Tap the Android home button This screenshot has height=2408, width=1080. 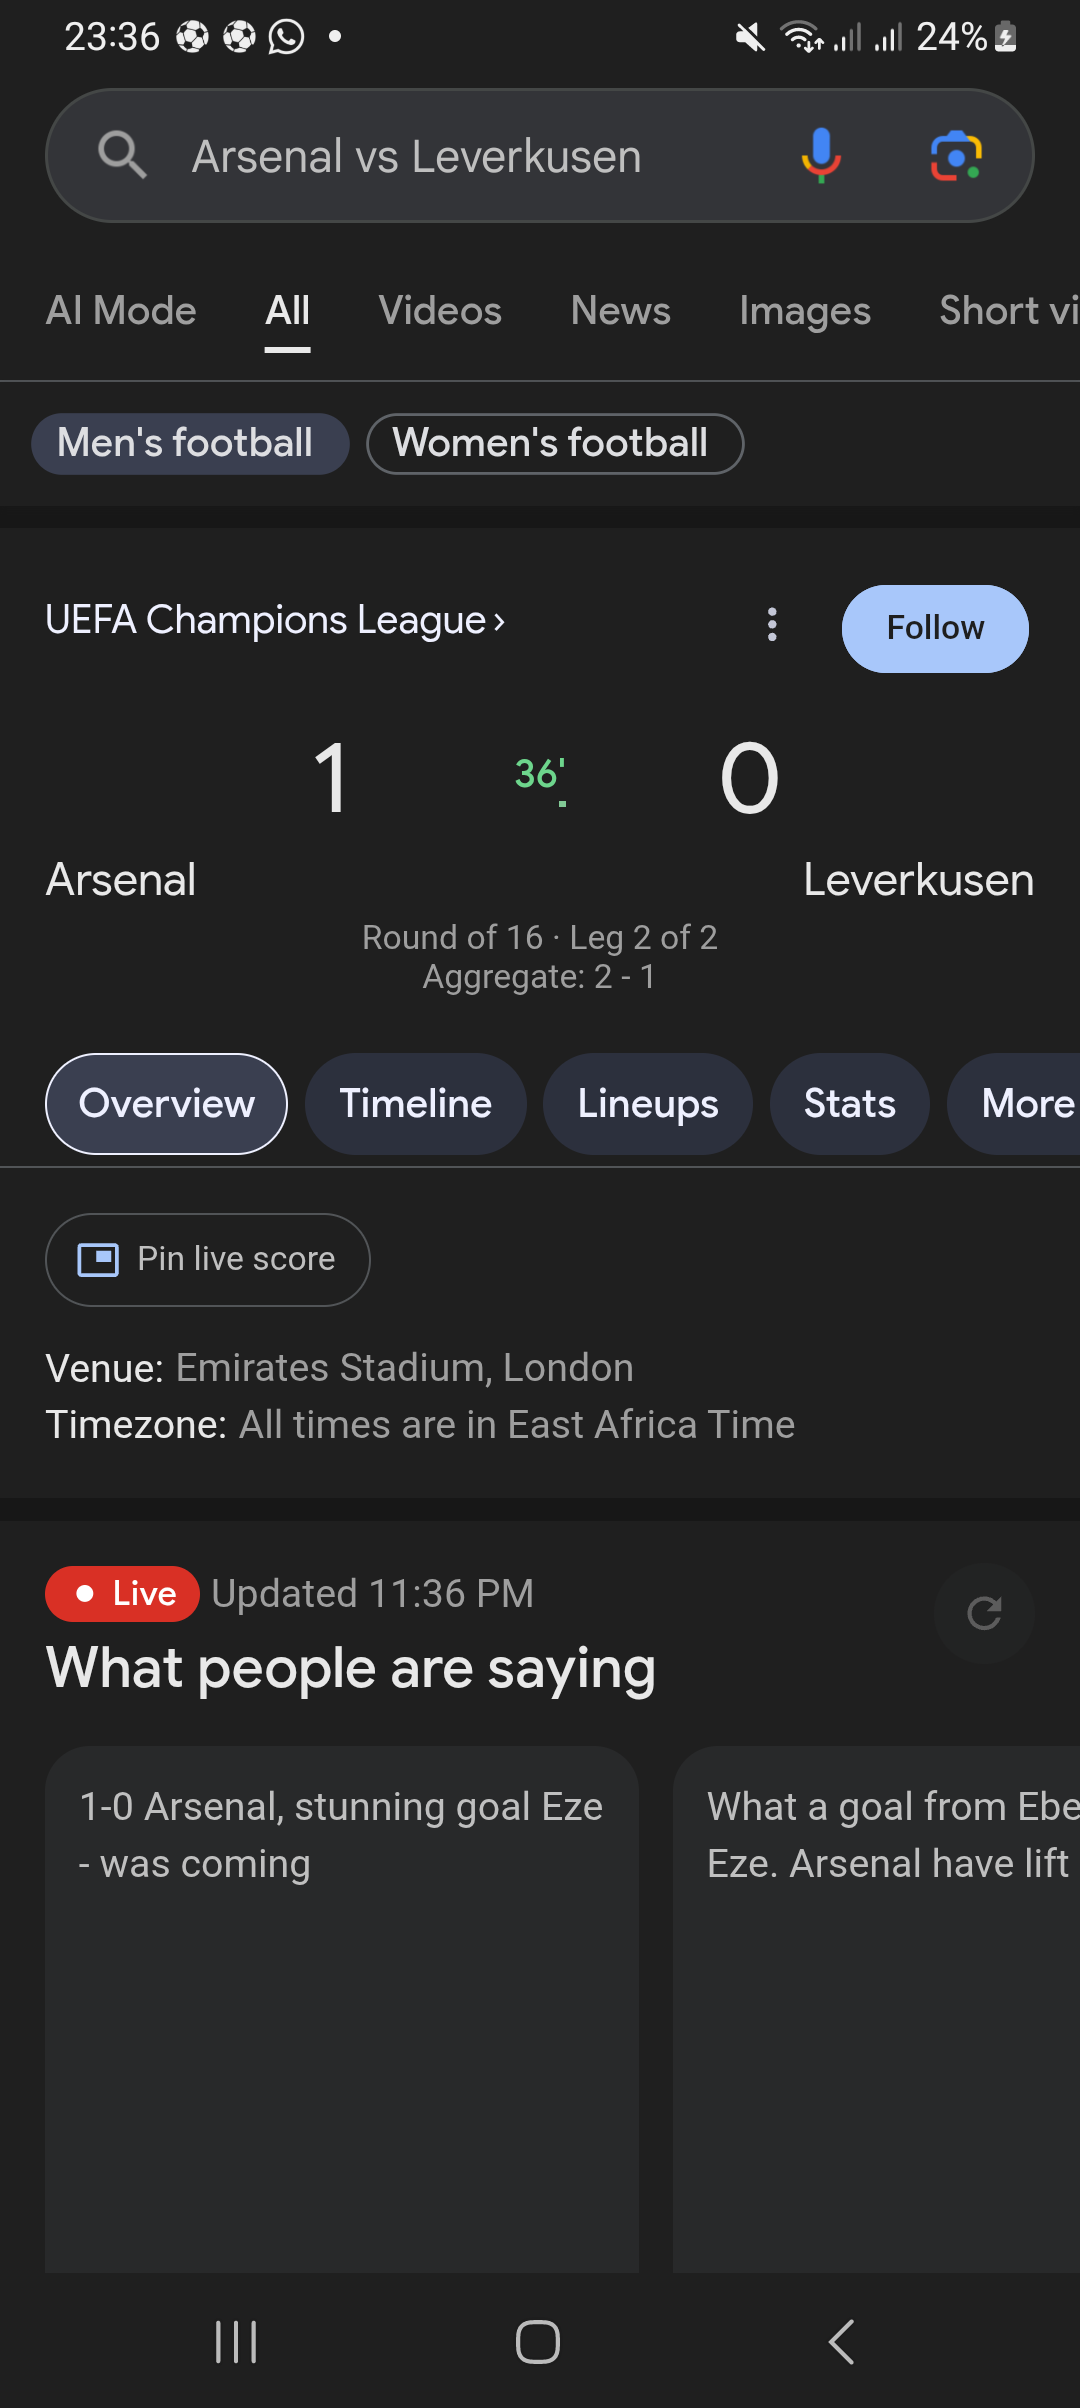(x=538, y=2342)
